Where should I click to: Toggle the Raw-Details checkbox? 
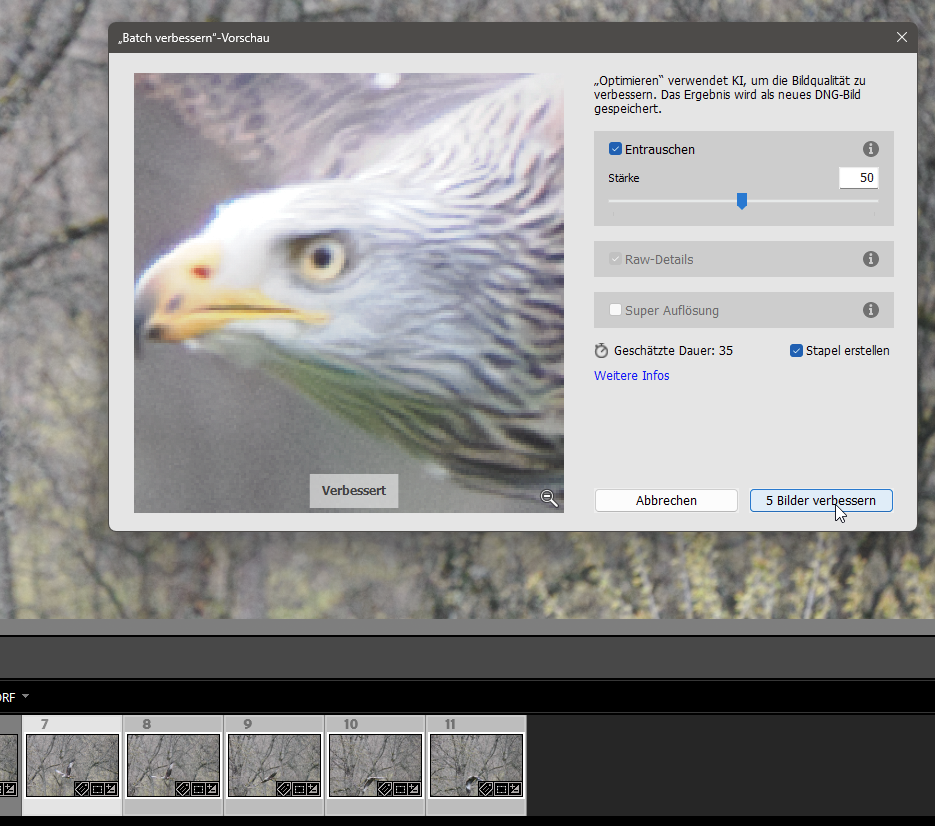click(x=615, y=259)
